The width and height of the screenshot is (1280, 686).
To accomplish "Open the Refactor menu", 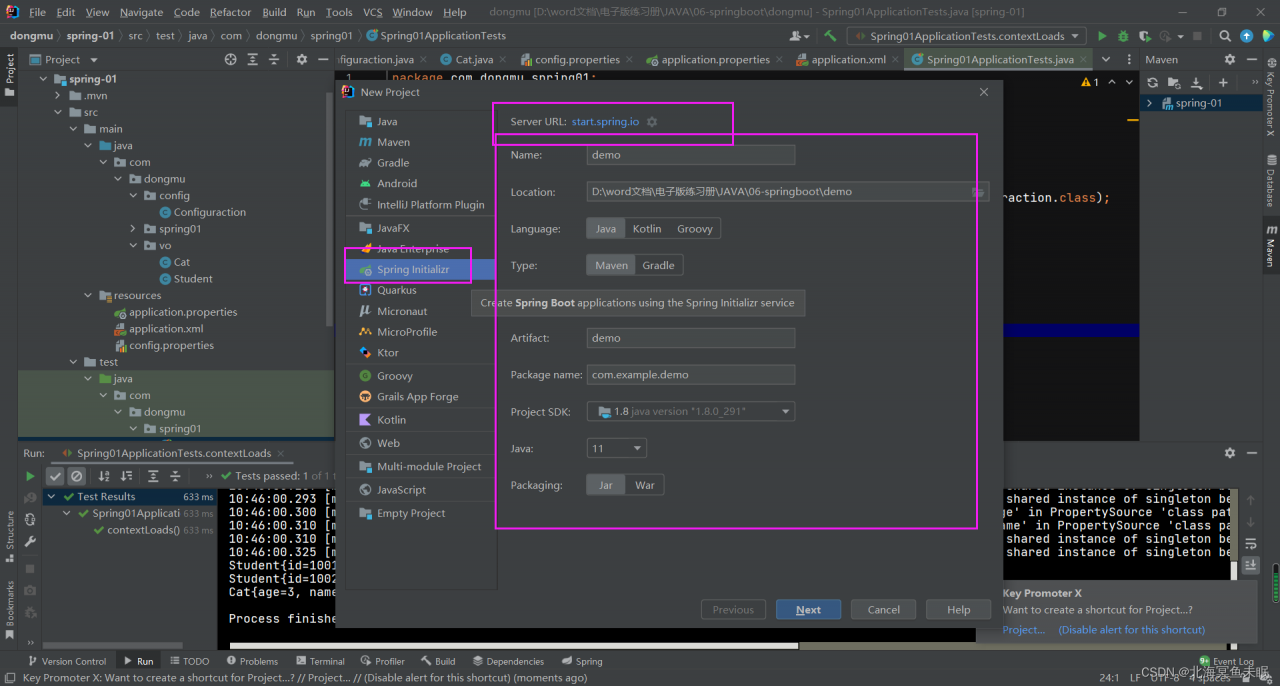I will tap(230, 12).
